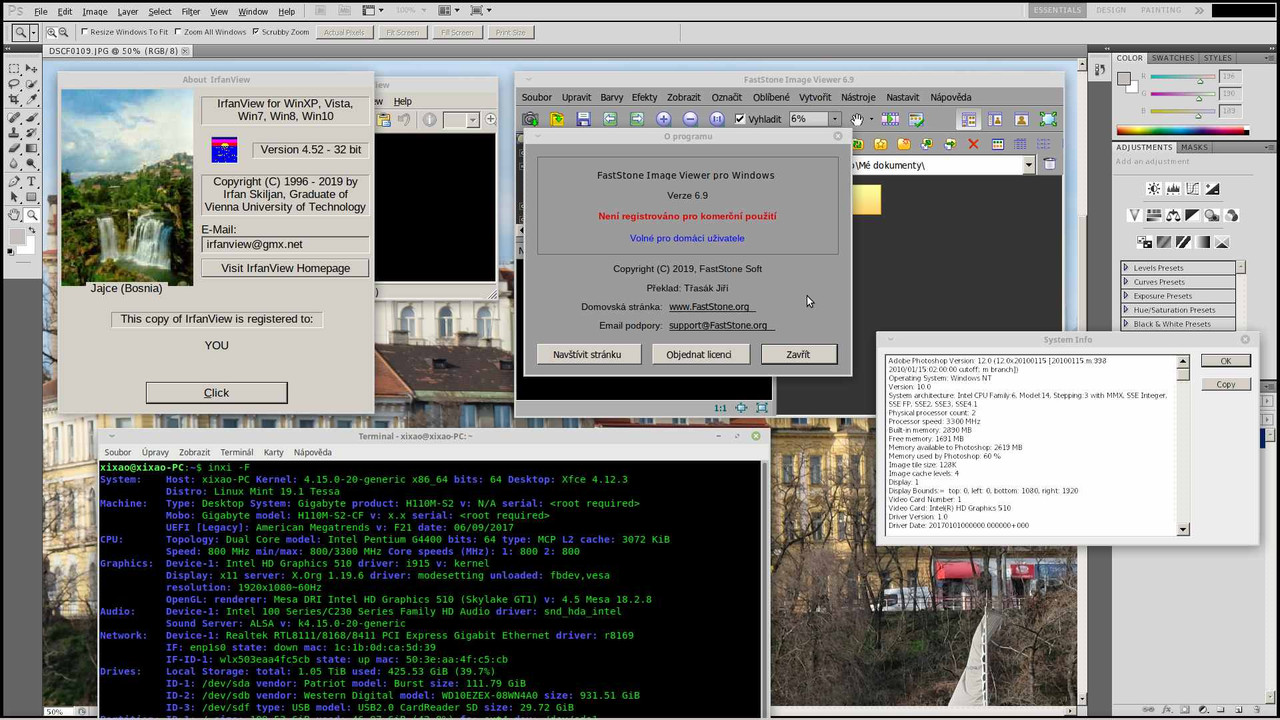Click the foreground color swatch in Color panel

click(1123, 78)
